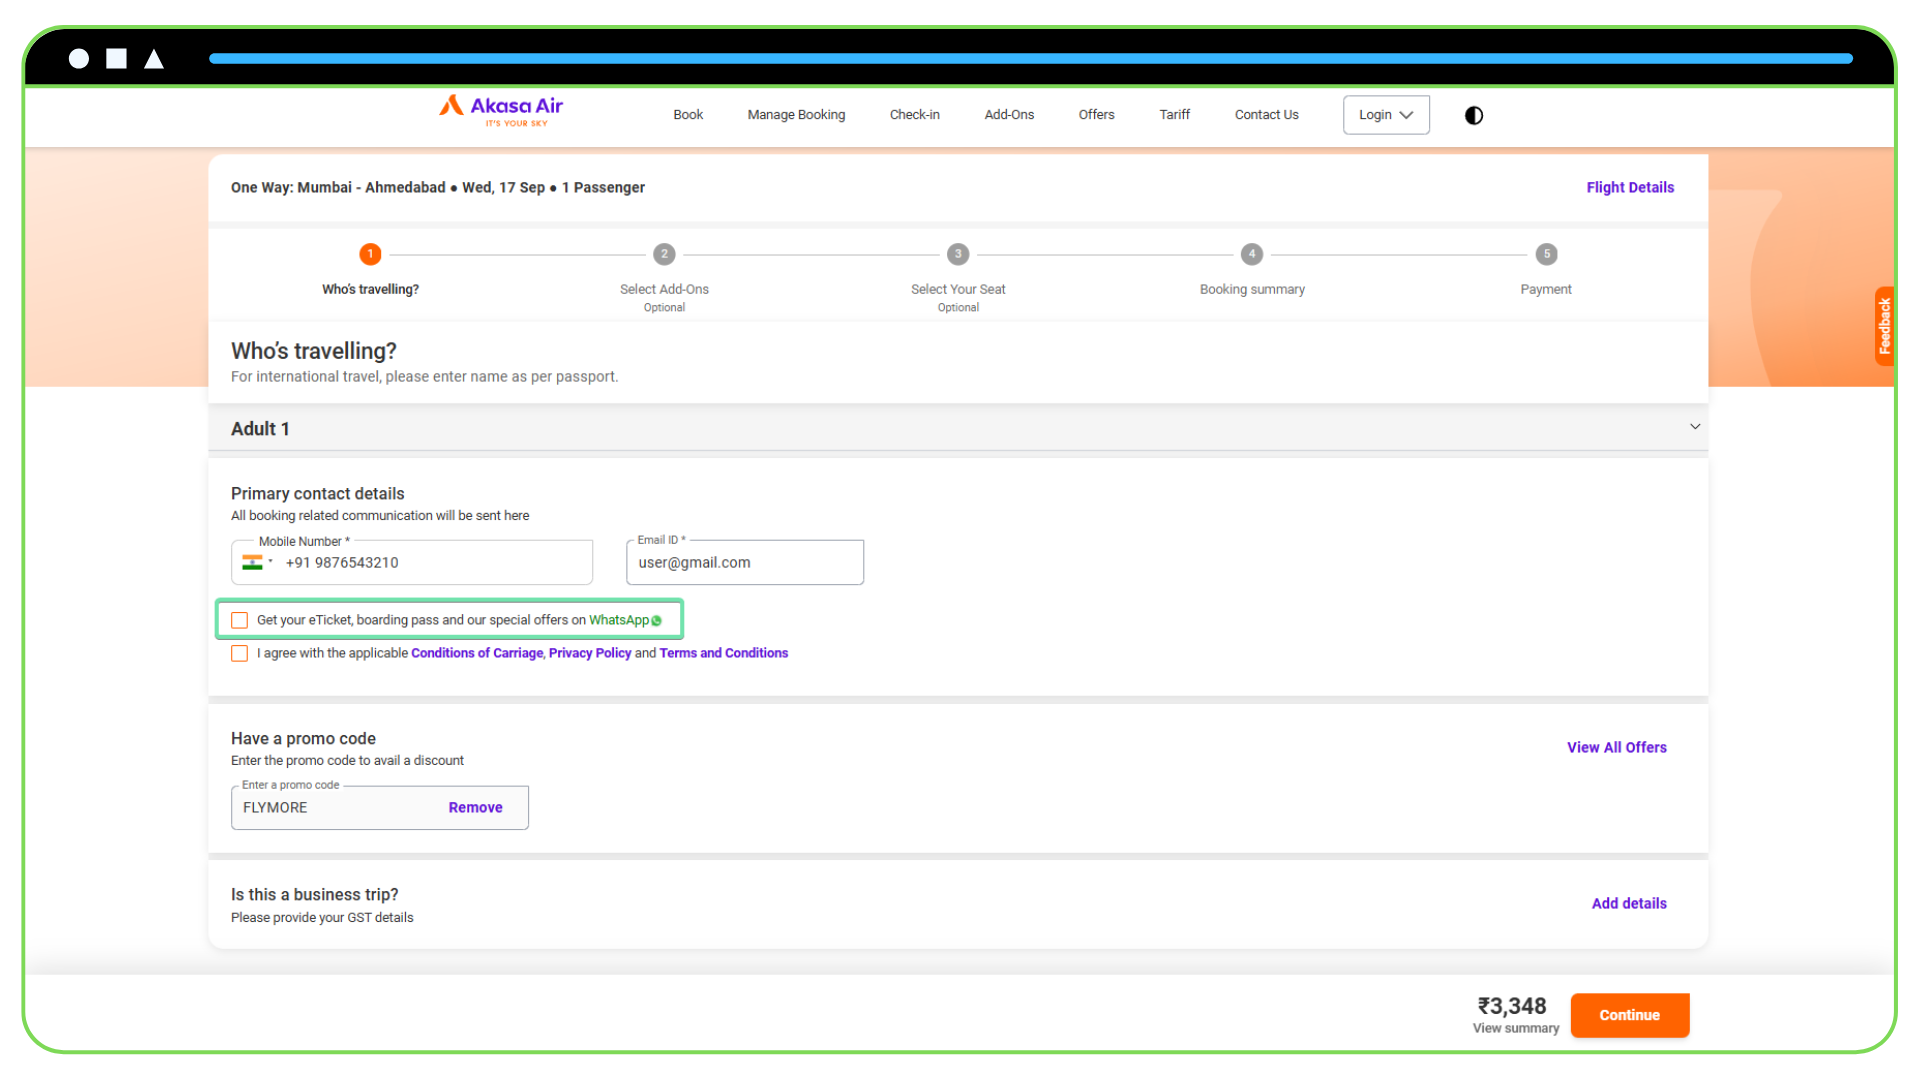The height and width of the screenshot is (1080, 1920).
Task: Click step circle 5 Payment
Action: pos(1546,254)
